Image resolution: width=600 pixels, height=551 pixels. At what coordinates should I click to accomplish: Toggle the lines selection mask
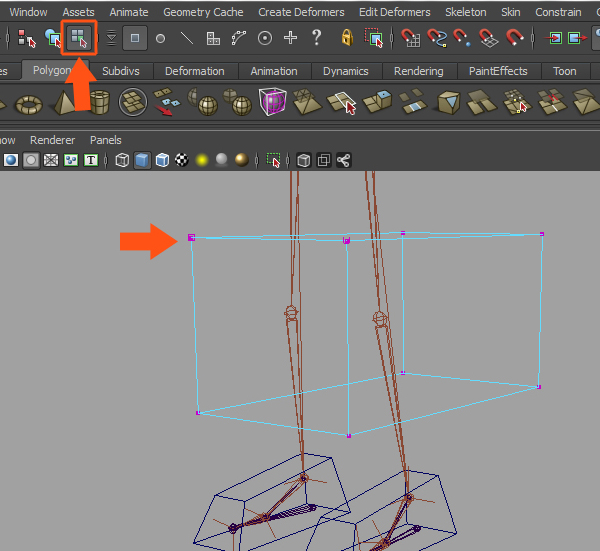pyautogui.click(x=187, y=38)
